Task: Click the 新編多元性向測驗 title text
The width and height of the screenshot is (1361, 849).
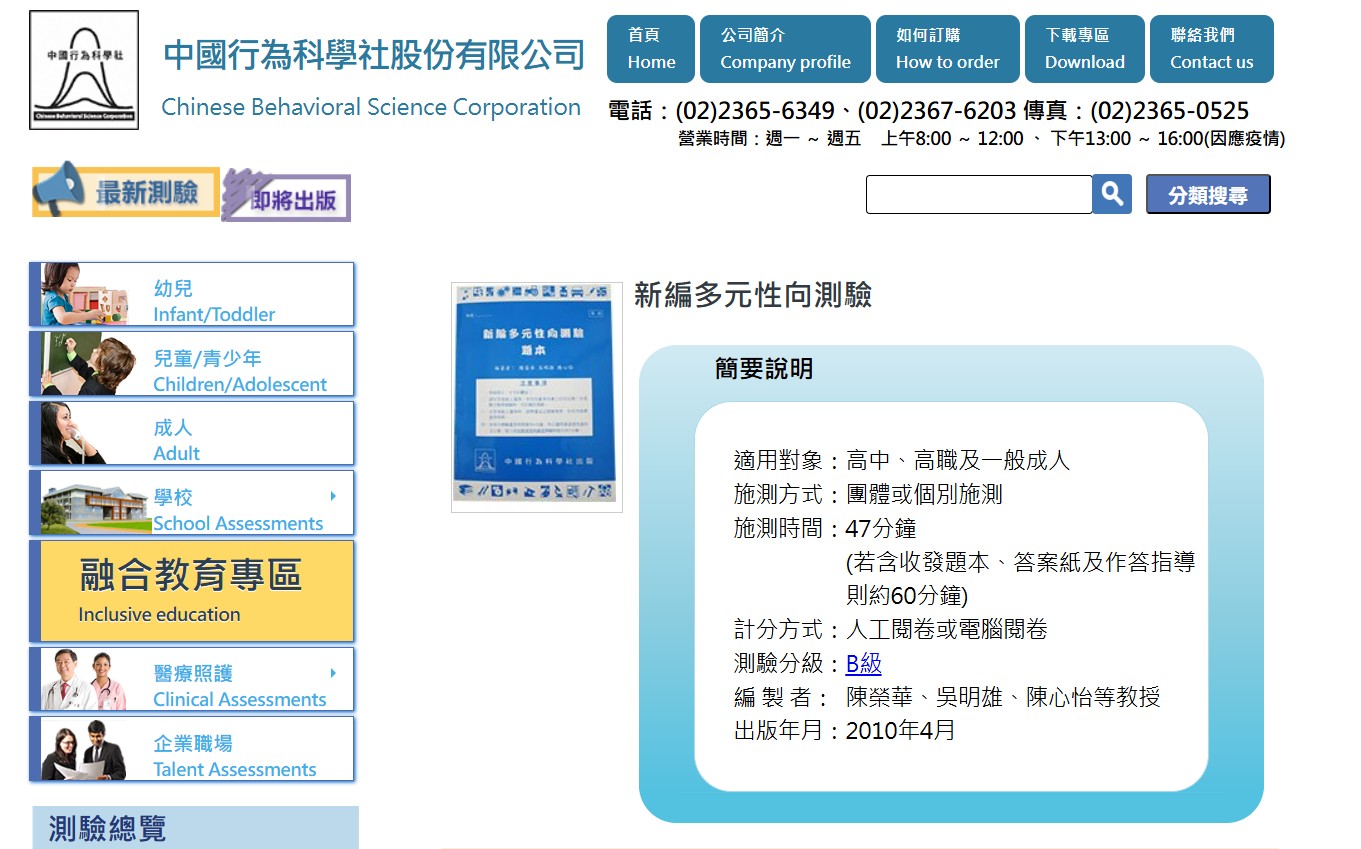Action: (x=753, y=295)
